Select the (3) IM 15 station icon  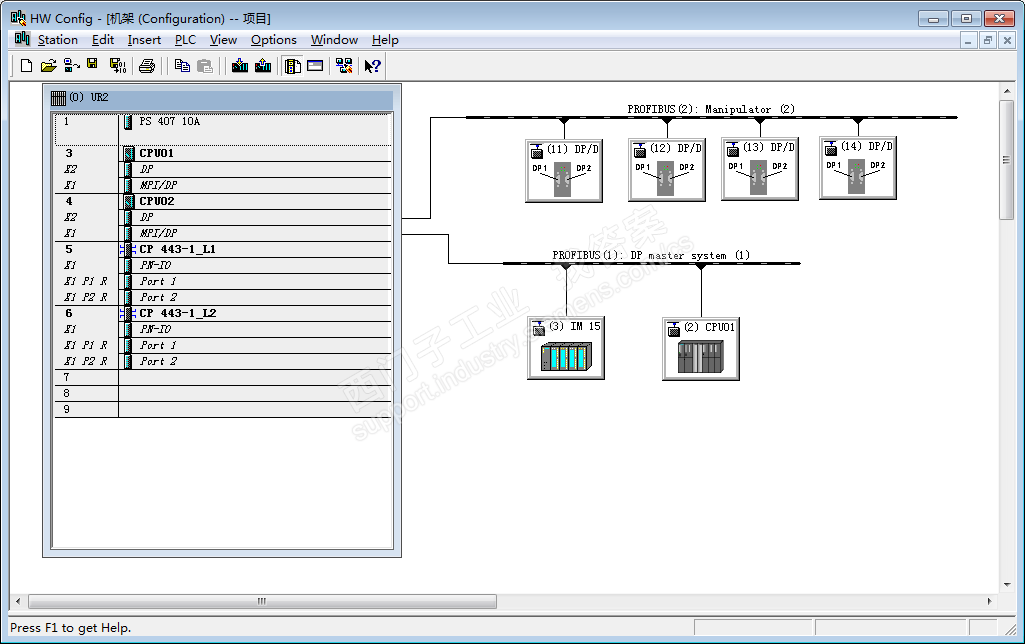[x=566, y=348]
